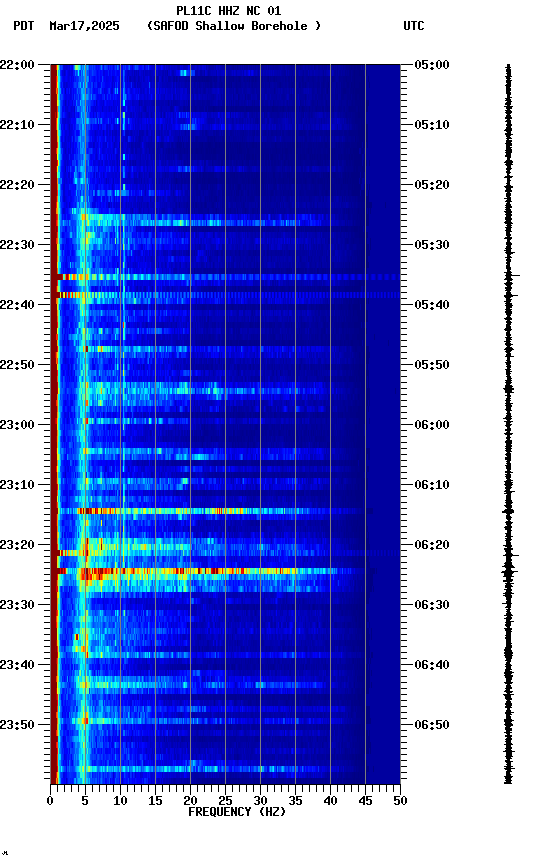The height and width of the screenshot is (864, 552).
Task: Click the 05:20 UTC time label
Action: pyautogui.click(x=432, y=185)
